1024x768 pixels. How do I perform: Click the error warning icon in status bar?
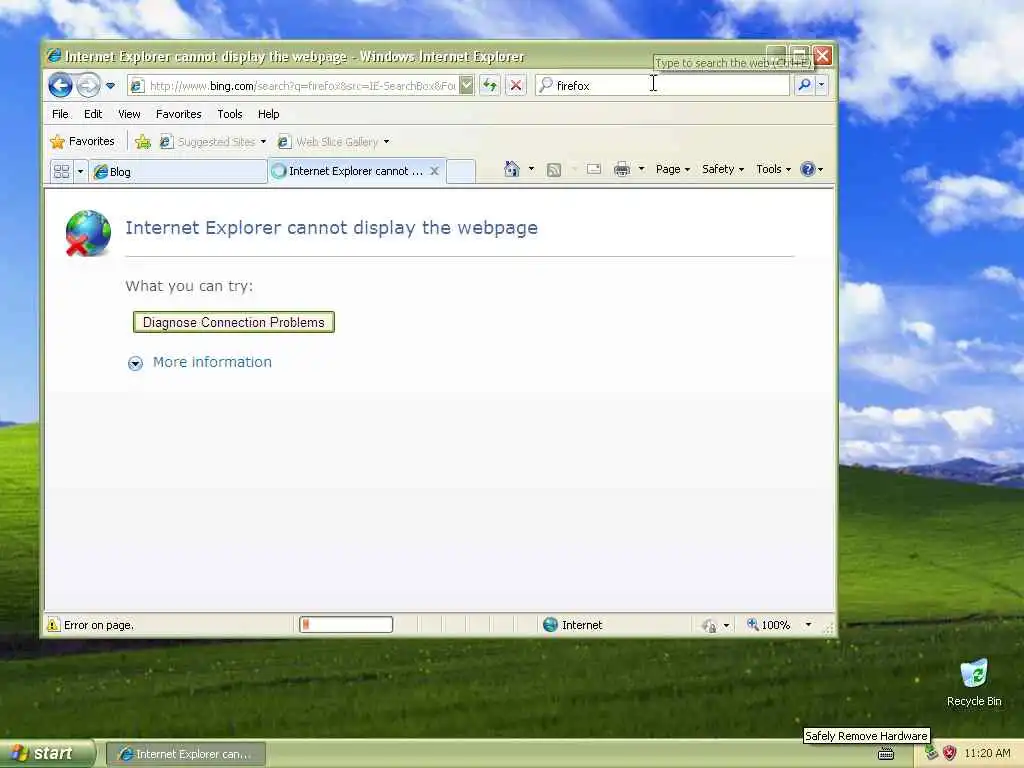tap(54, 625)
